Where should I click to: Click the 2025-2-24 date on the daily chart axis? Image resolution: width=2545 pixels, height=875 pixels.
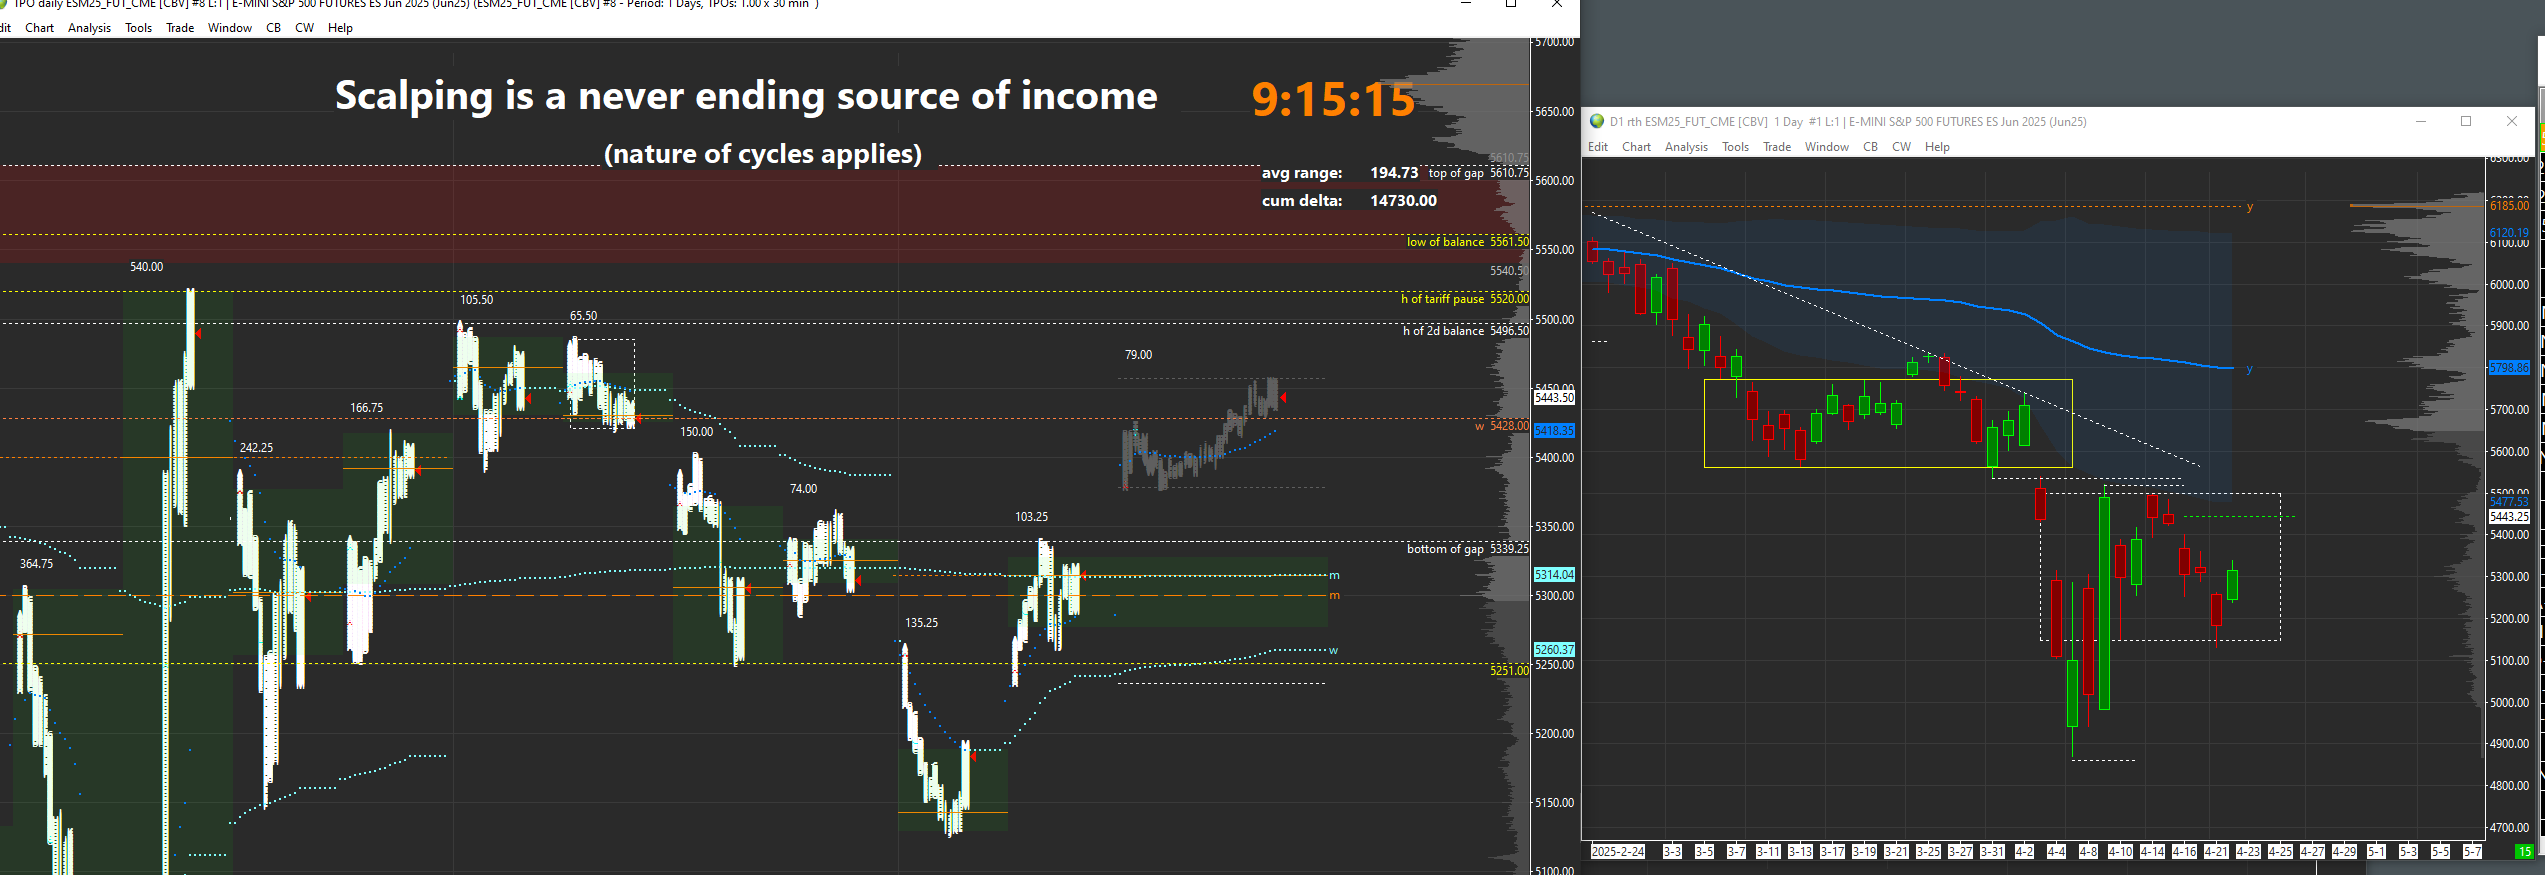(x=1617, y=852)
